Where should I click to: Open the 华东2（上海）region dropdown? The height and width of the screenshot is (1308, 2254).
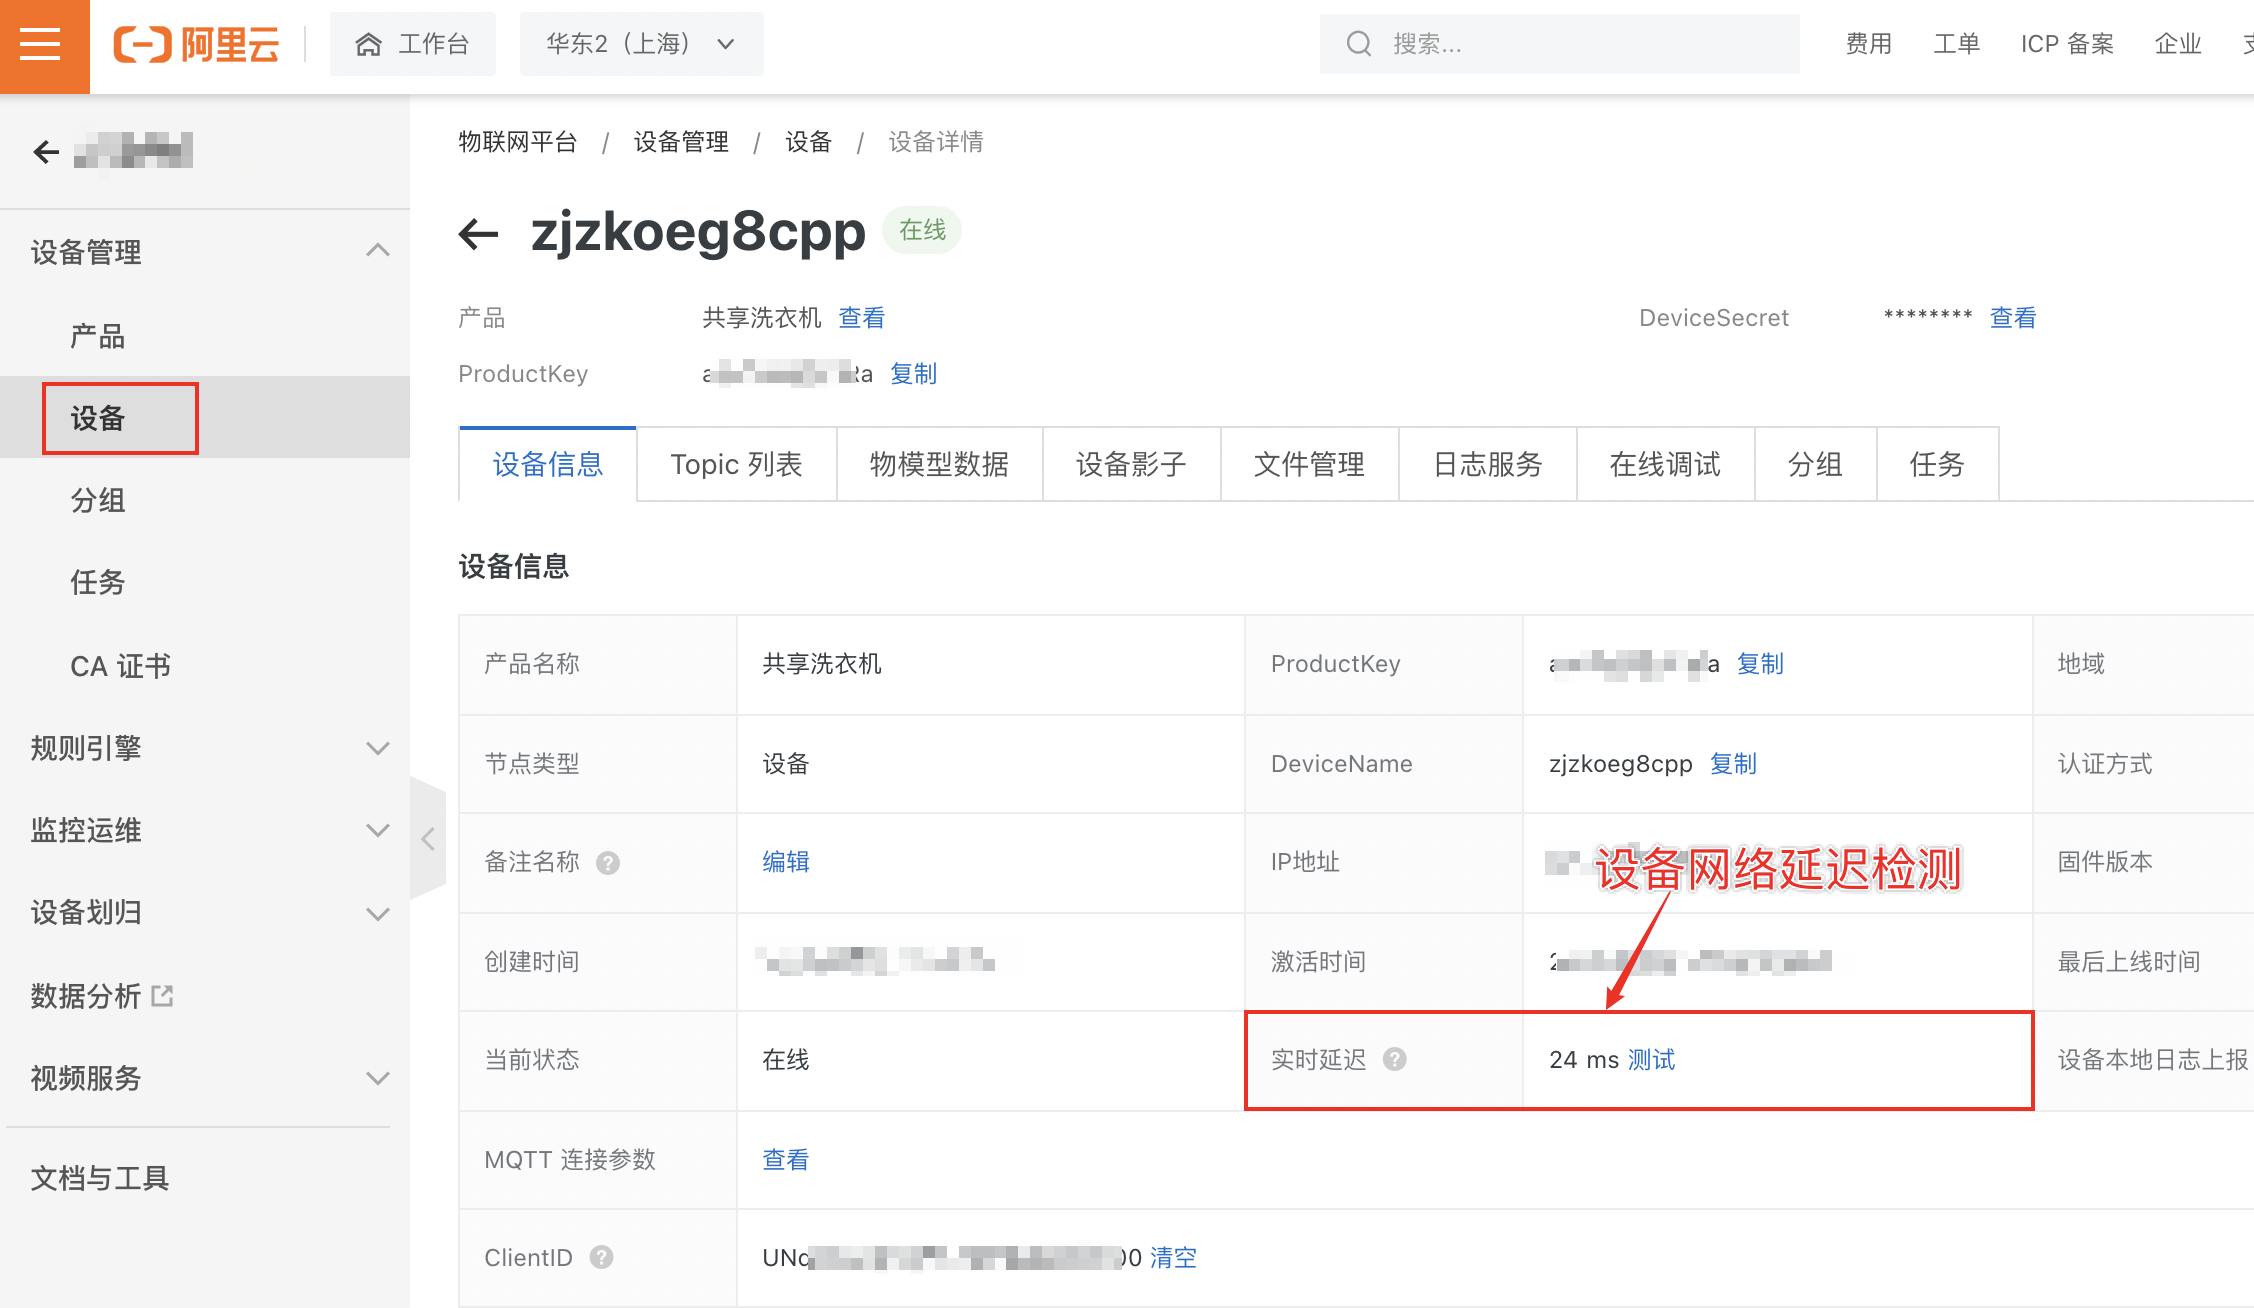641,44
